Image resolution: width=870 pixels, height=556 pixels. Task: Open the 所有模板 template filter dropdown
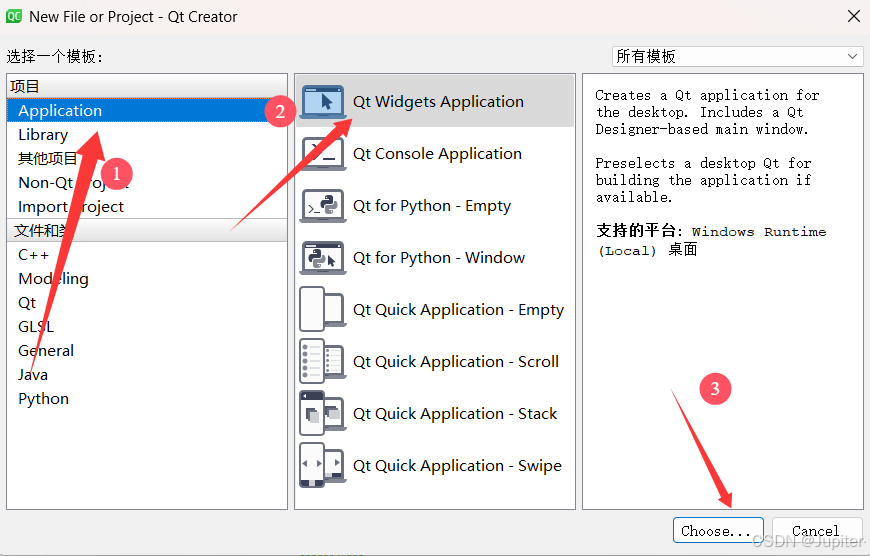737,56
